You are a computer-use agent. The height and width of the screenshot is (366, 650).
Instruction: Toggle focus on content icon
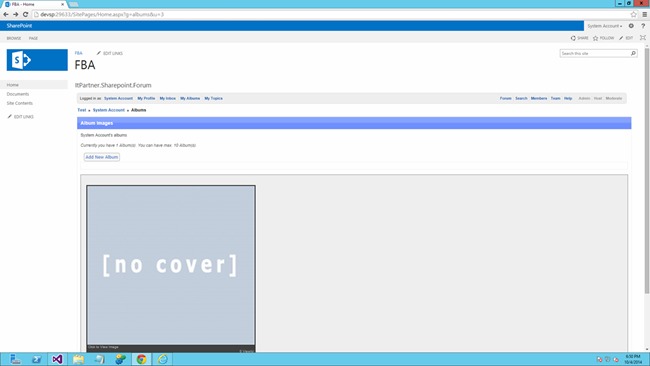(x=643, y=38)
